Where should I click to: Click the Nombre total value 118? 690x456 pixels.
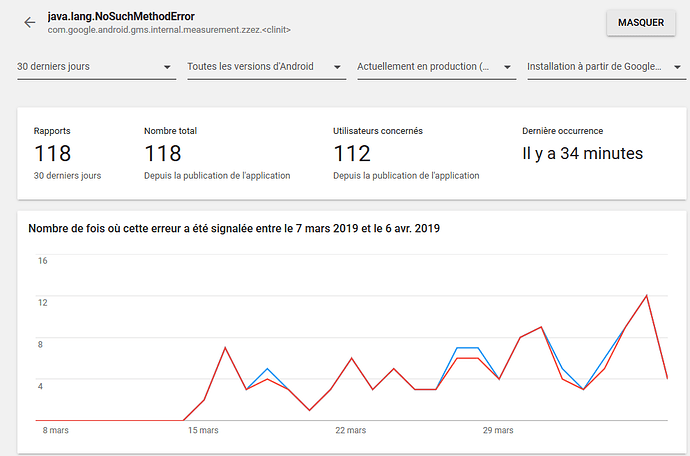click(x=163, y=153)
